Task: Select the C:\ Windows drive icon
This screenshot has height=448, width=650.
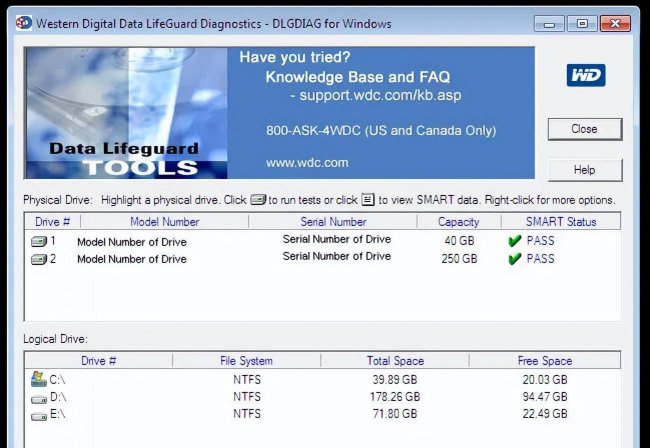Action: (39, 379)
